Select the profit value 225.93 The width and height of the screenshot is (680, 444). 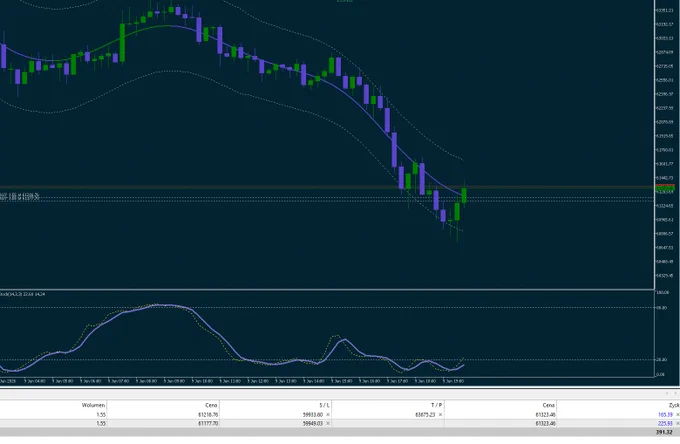pyautogui.click(x=665, y=424)
